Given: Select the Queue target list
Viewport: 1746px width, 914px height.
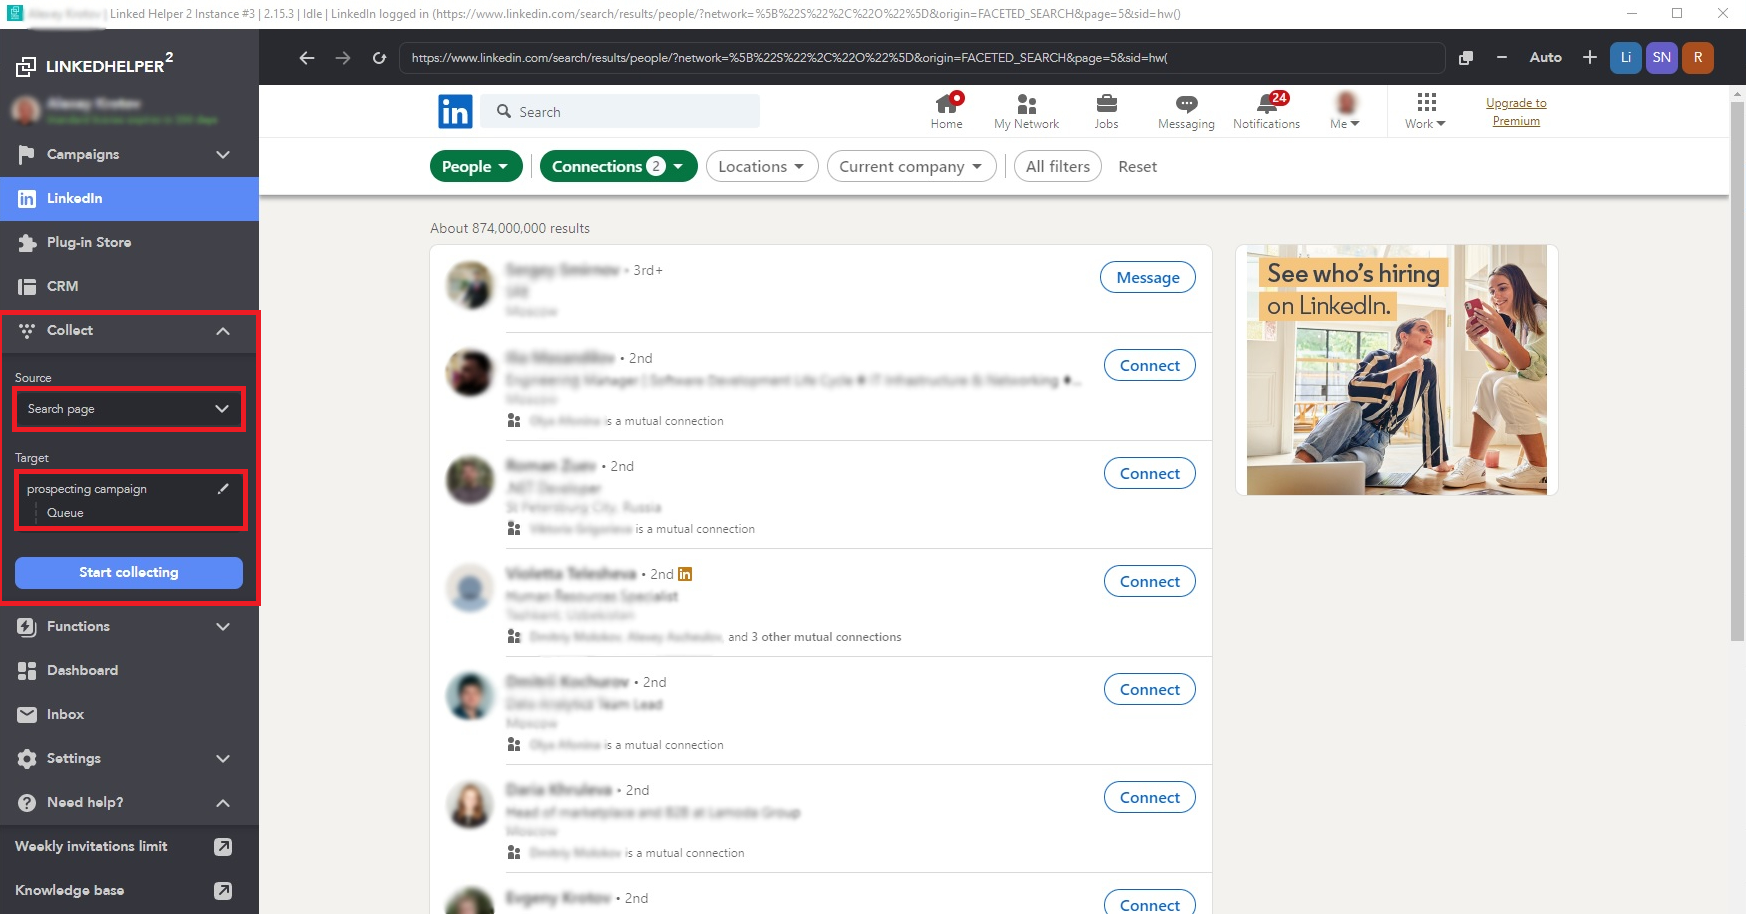Looking at the screenshot, I should pyautogui.click(x=65, y=513).
